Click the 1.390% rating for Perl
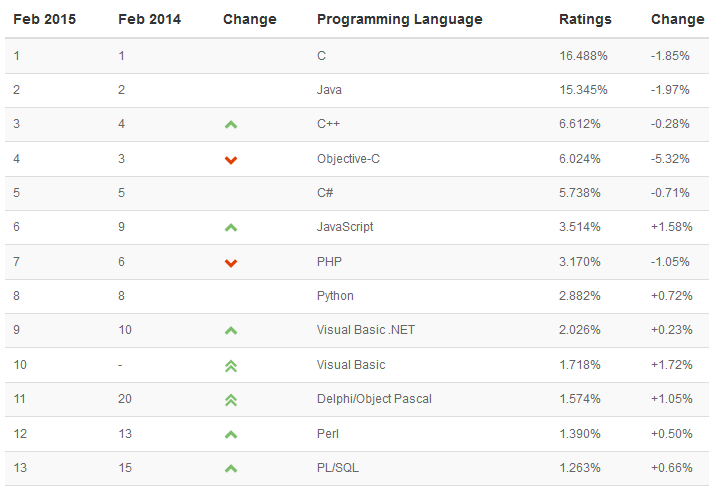709x488 pixels. pyautogui.click(x=580, y=434)
